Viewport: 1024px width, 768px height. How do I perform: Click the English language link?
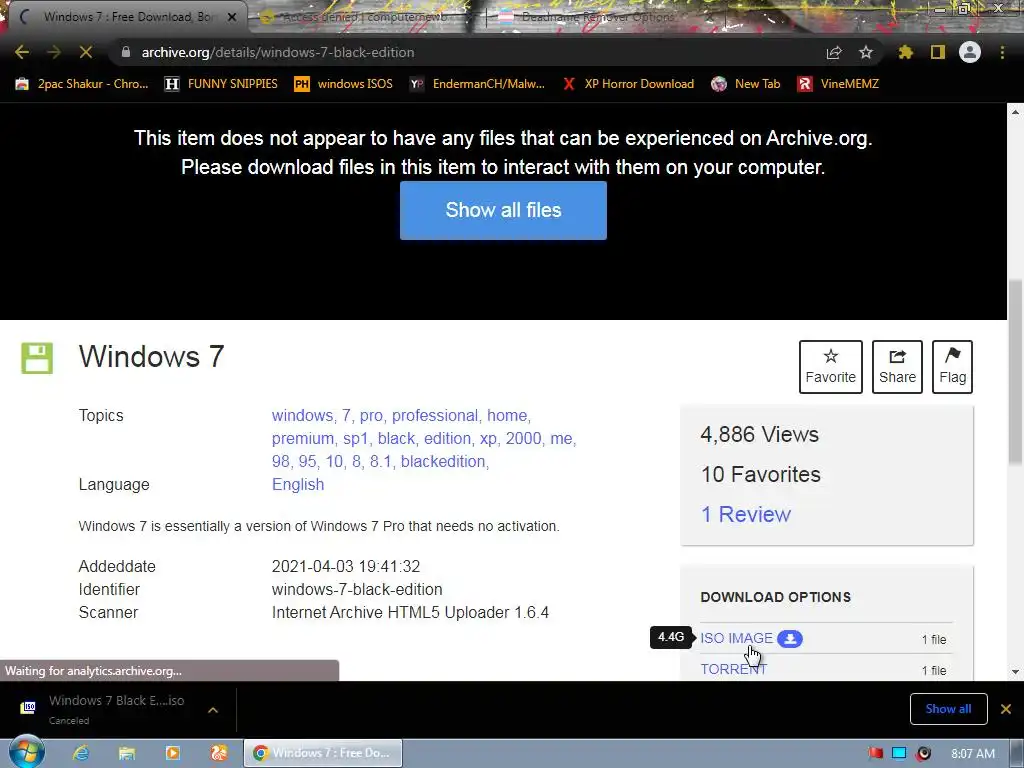click(298, 485)
